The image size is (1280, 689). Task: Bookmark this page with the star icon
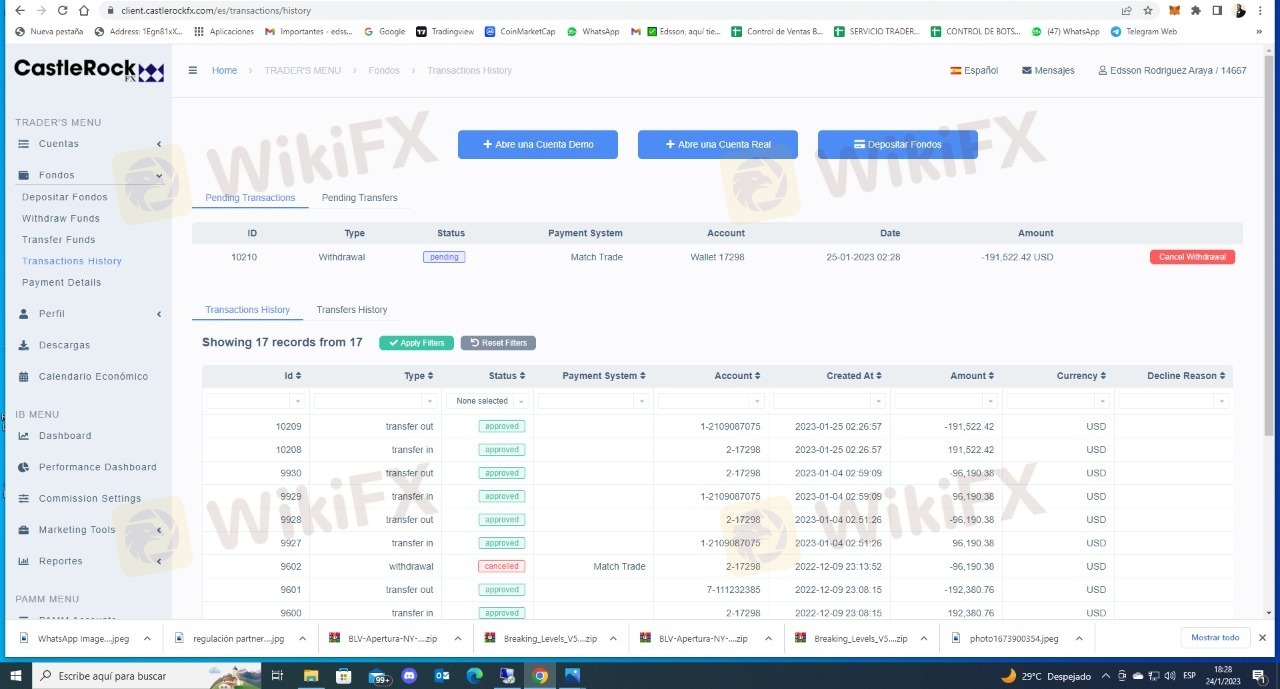pos(1148,10)
